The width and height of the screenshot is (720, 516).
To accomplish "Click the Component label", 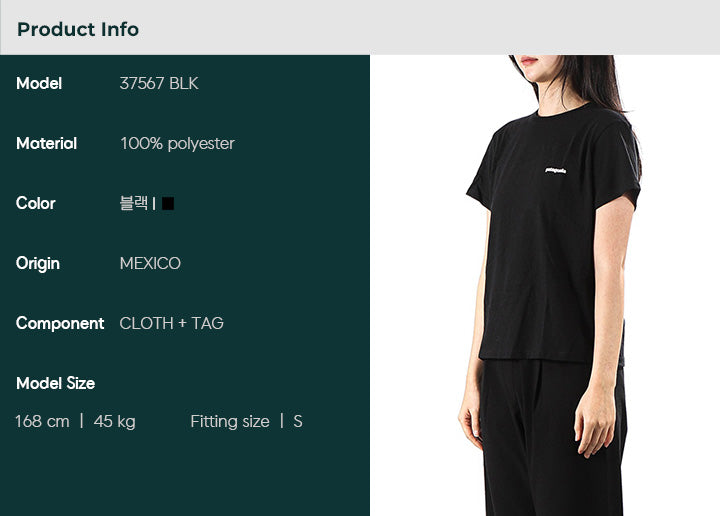I will coord(60,324).
